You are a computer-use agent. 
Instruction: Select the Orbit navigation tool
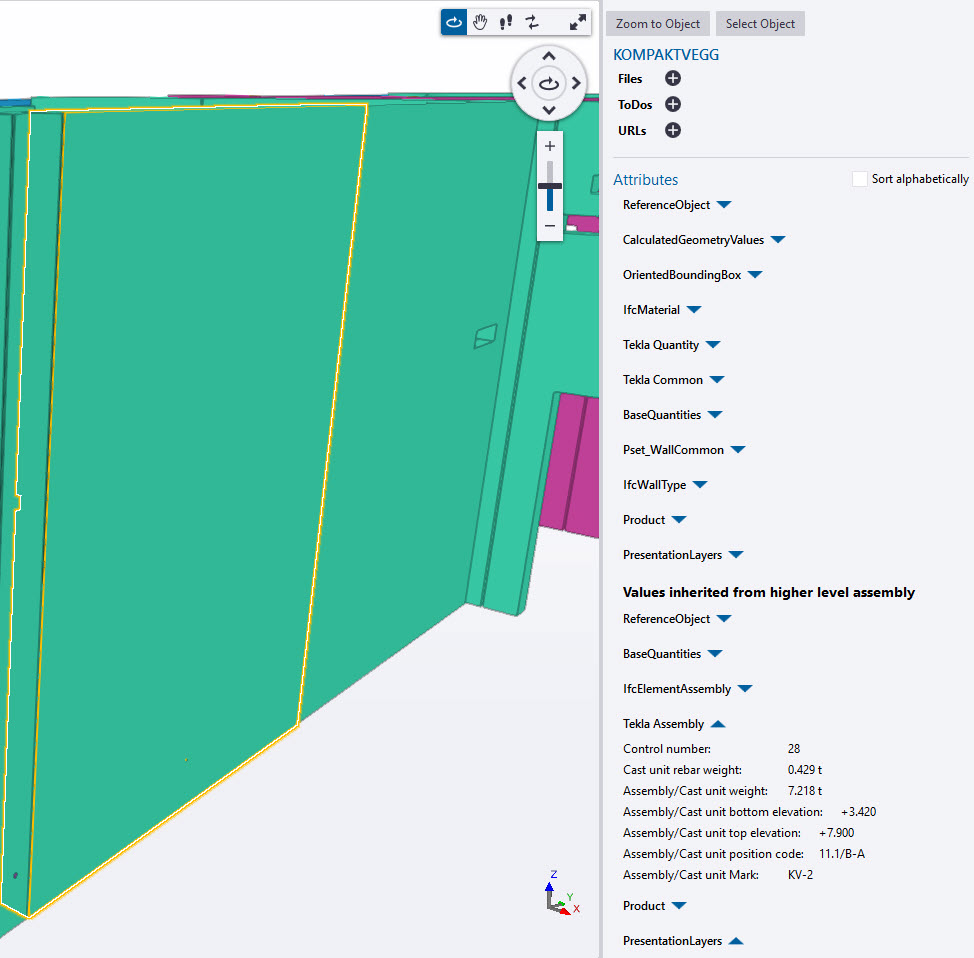pyautogui.click(x=455, y=21)
